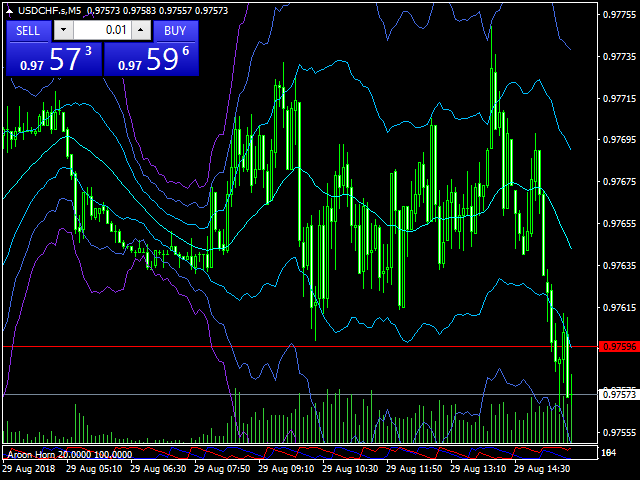Decrease lot volume with the down arrow
The height and width of the screenshot is (480, 640).
click(x=63, y=30)
